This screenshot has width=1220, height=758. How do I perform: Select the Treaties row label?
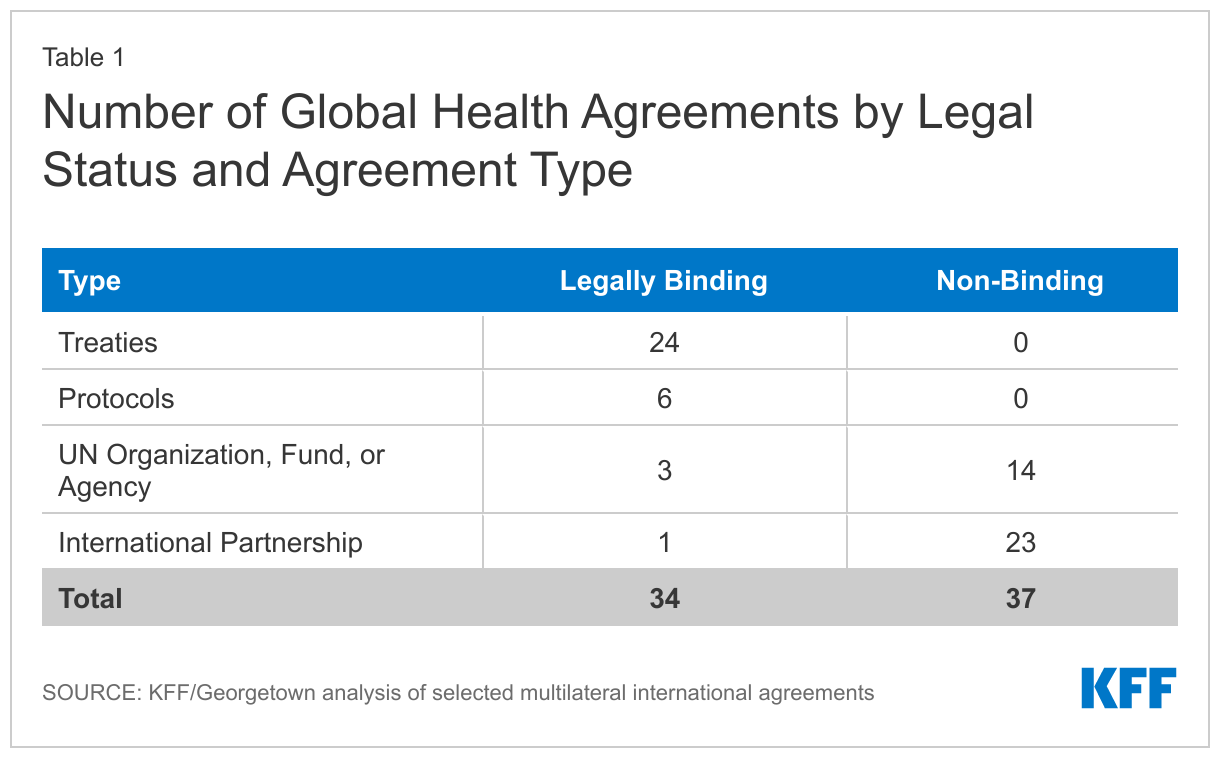(x=108, y=343)
